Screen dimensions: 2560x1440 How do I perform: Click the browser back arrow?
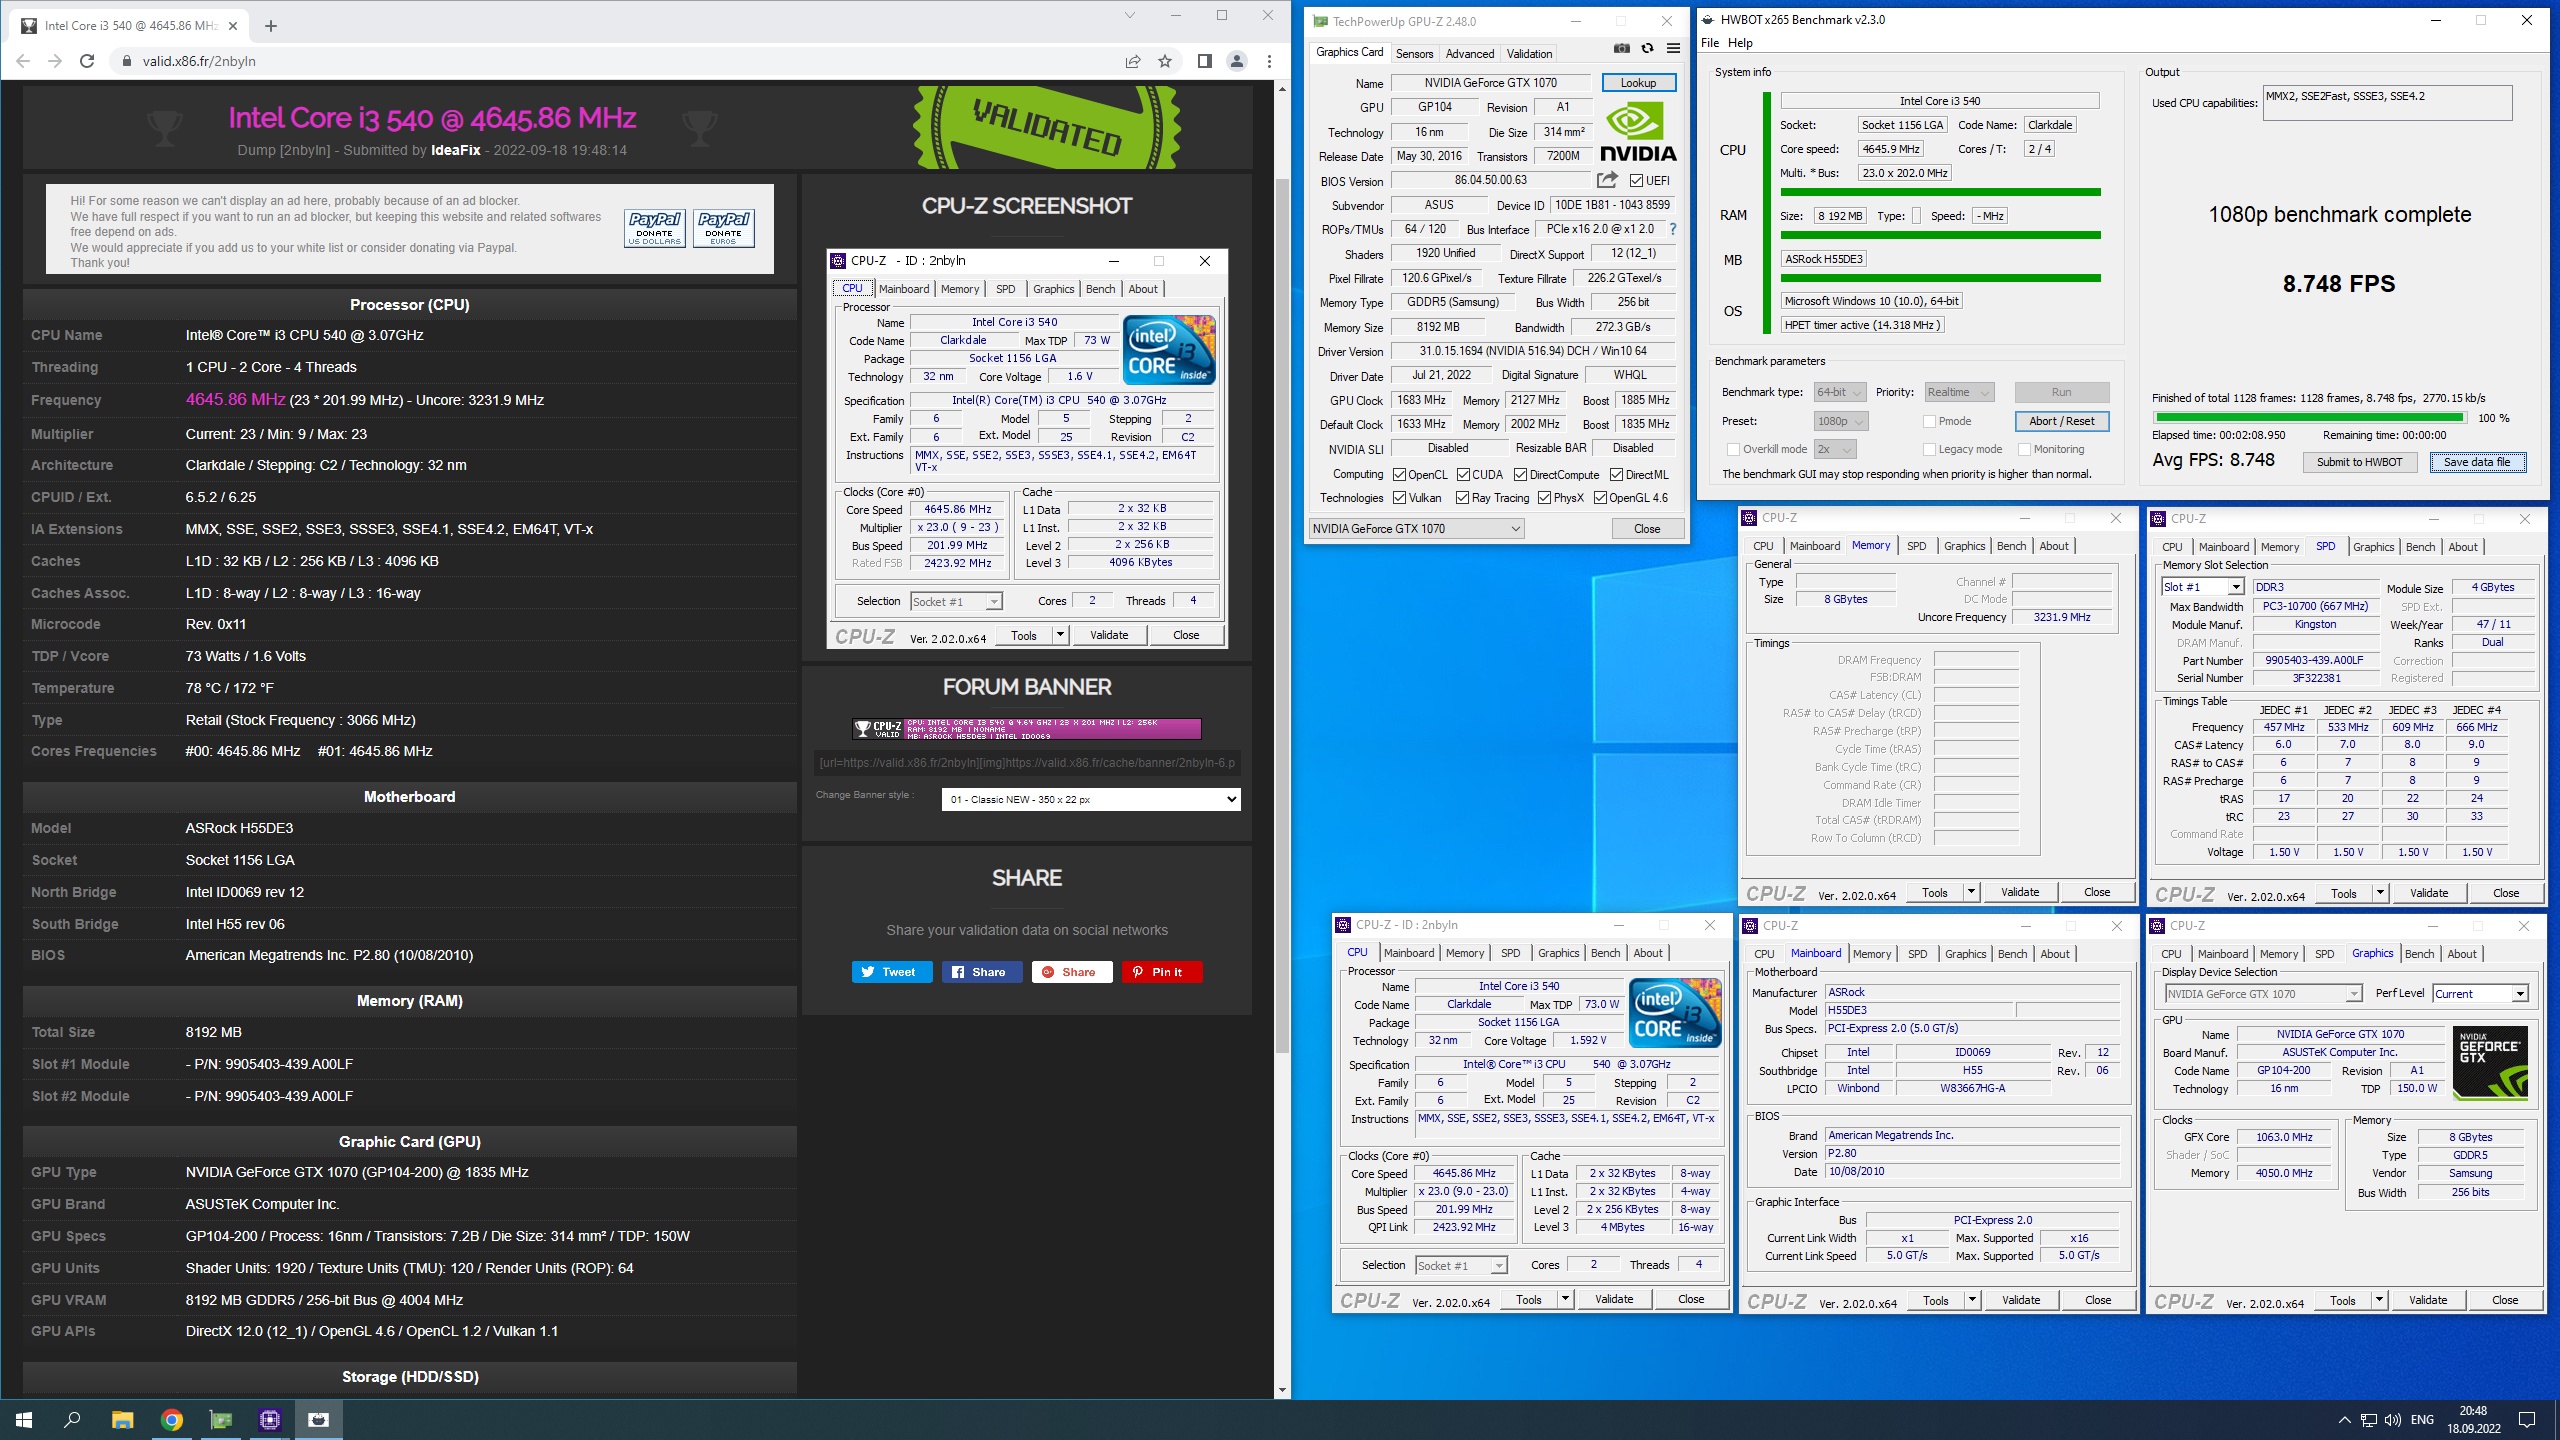[23, 61]
